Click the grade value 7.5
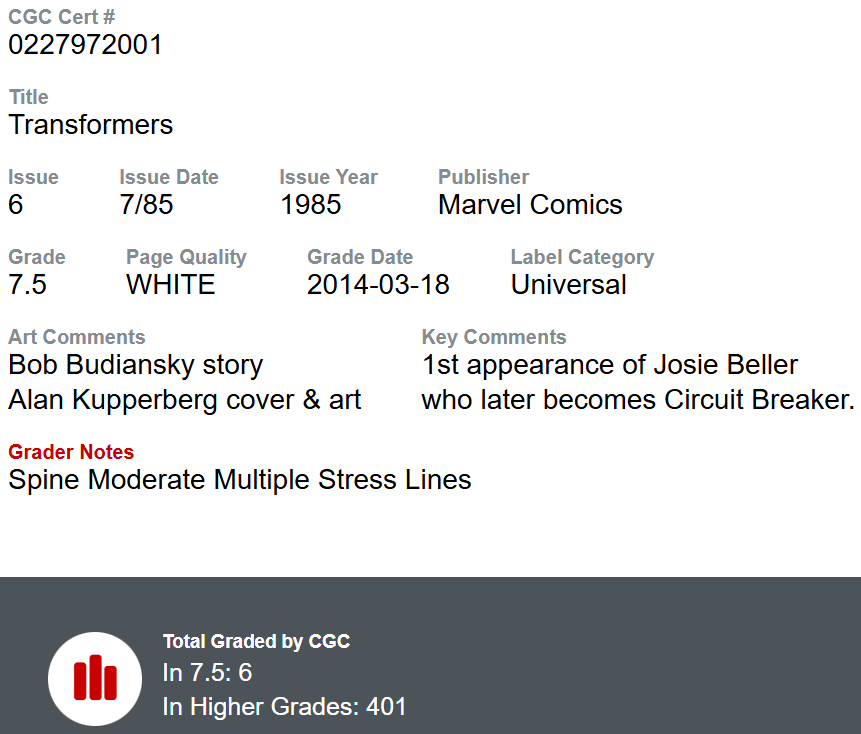The height and width of the screenshot is (734, 861). click(x=28, y=285)
